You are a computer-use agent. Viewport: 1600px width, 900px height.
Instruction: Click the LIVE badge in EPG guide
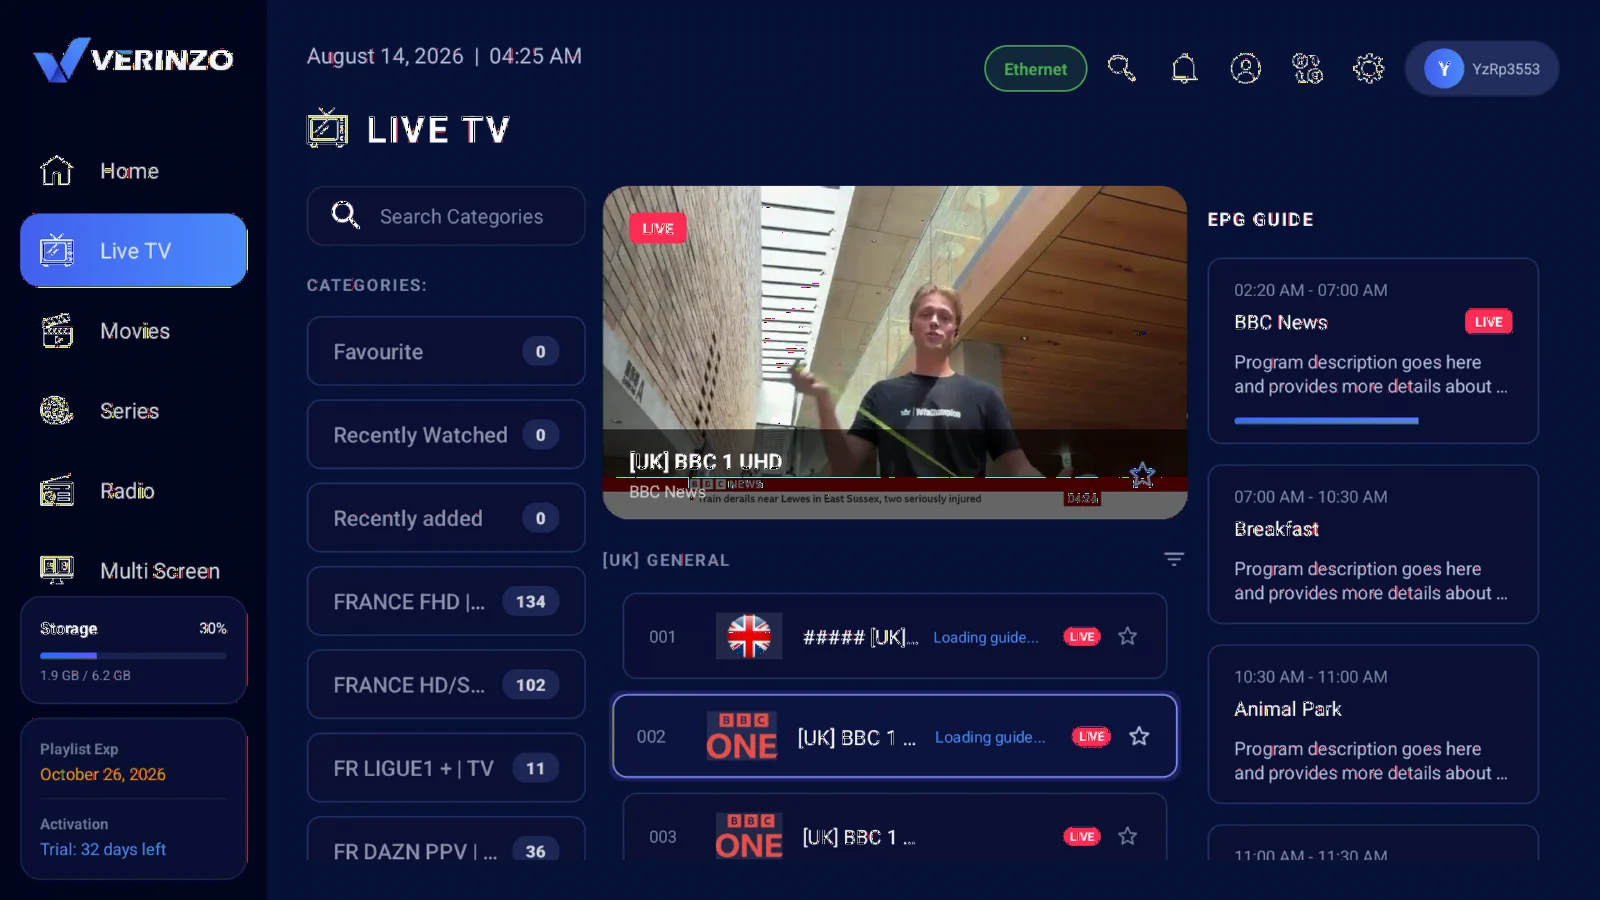pyautogui.click(x=1488, y=322)
